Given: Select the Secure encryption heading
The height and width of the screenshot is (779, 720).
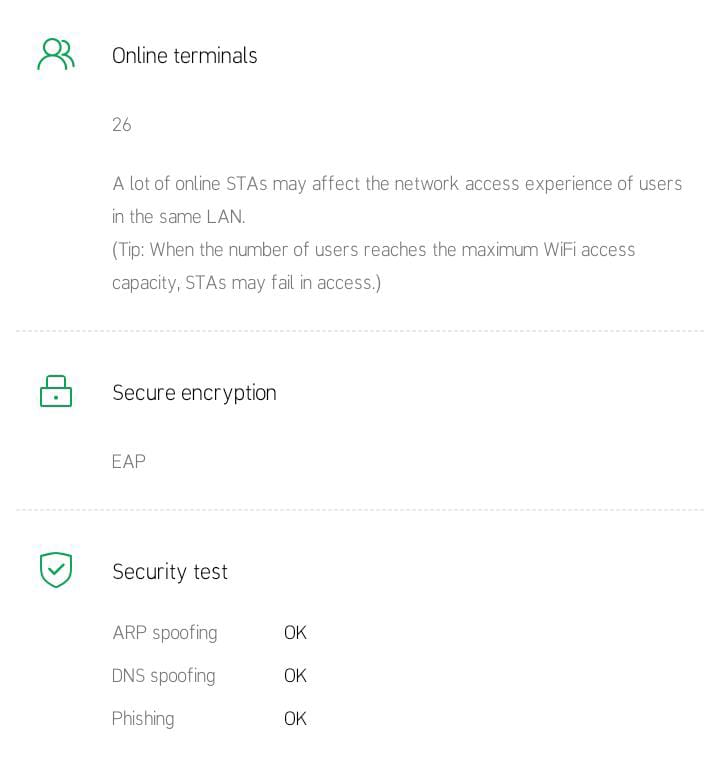Looking at the screenshot, I should 194,393.
